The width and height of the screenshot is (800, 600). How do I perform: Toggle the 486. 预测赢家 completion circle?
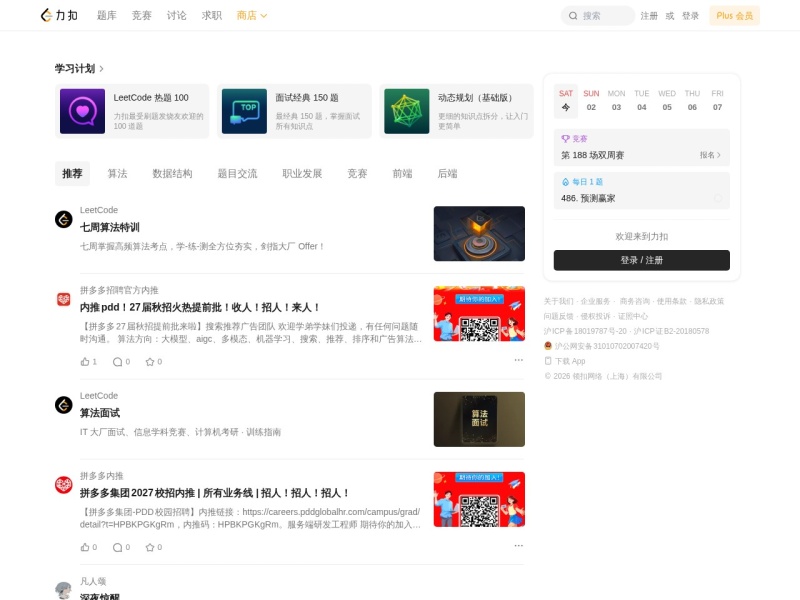(x=718, y=198)
